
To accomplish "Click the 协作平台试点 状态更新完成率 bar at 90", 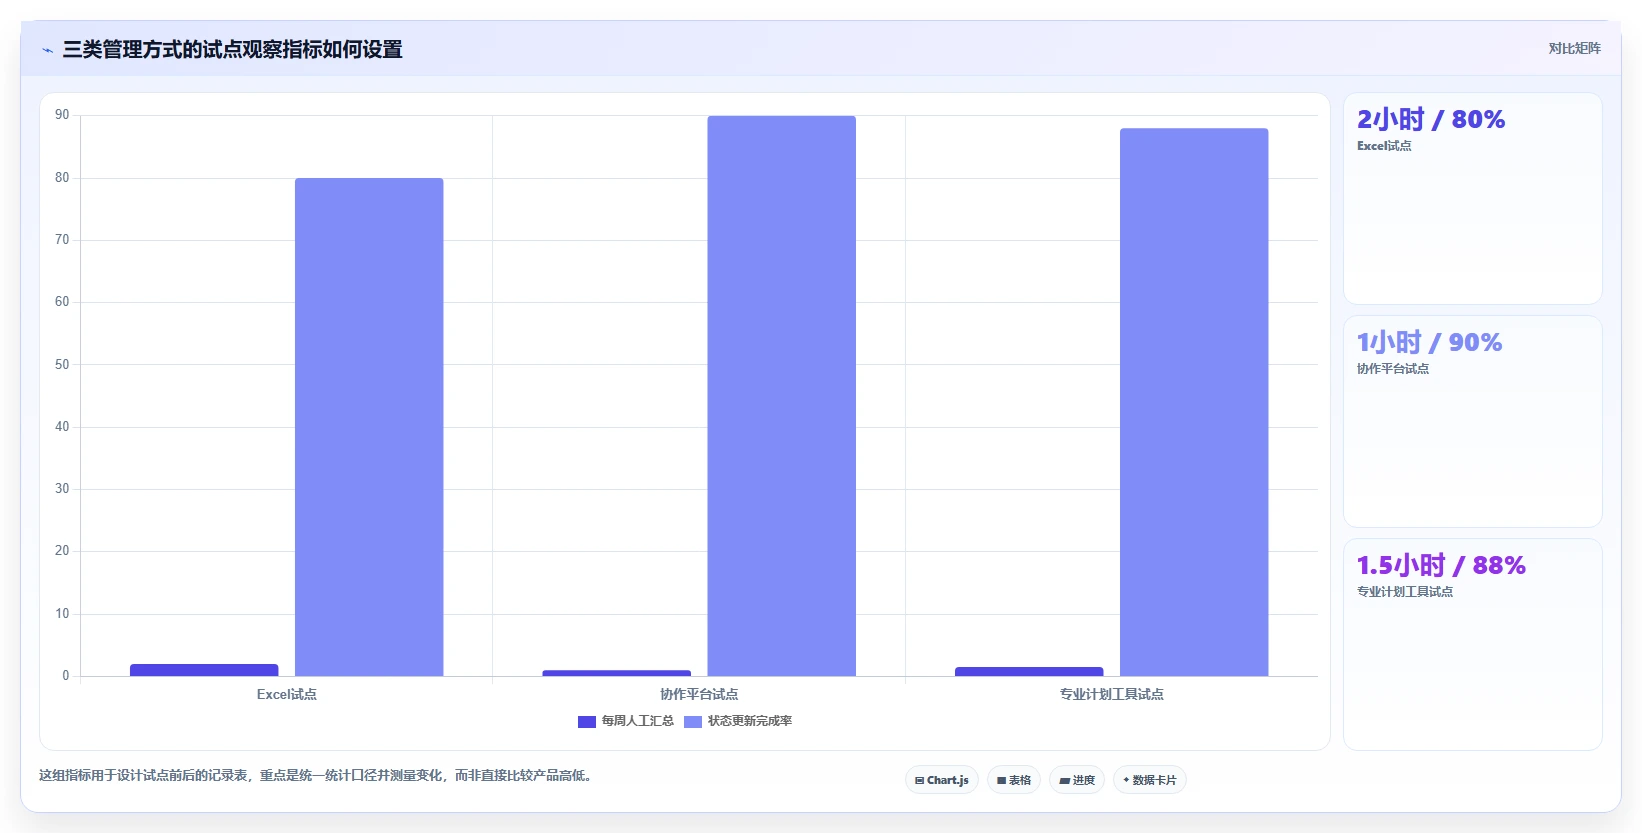I will [x=782, y=396].
